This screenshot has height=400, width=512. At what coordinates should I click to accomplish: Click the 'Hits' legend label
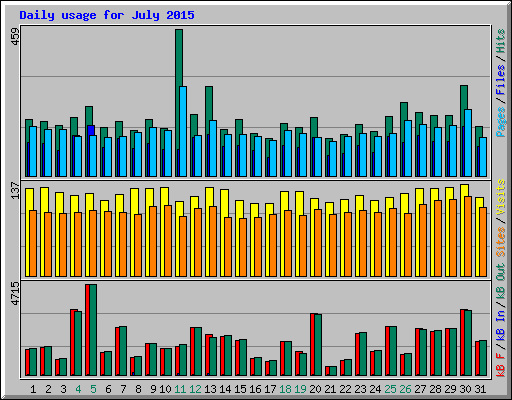501,41
